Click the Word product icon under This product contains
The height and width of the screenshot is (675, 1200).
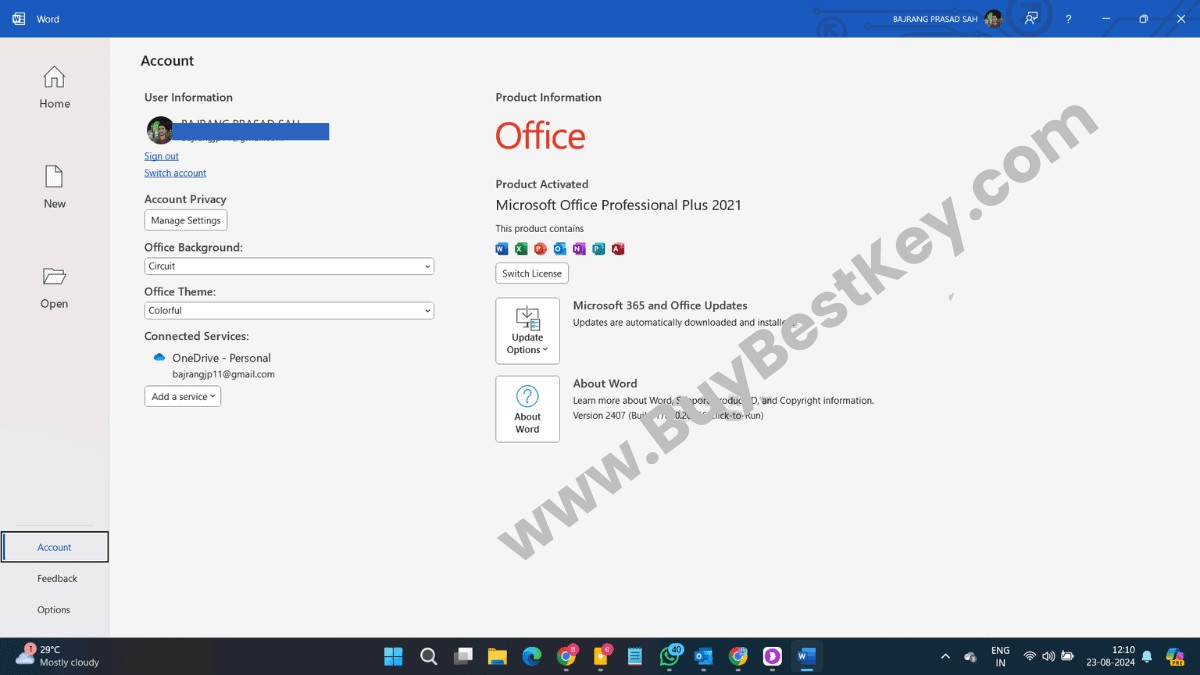click(x=502, y=249)
